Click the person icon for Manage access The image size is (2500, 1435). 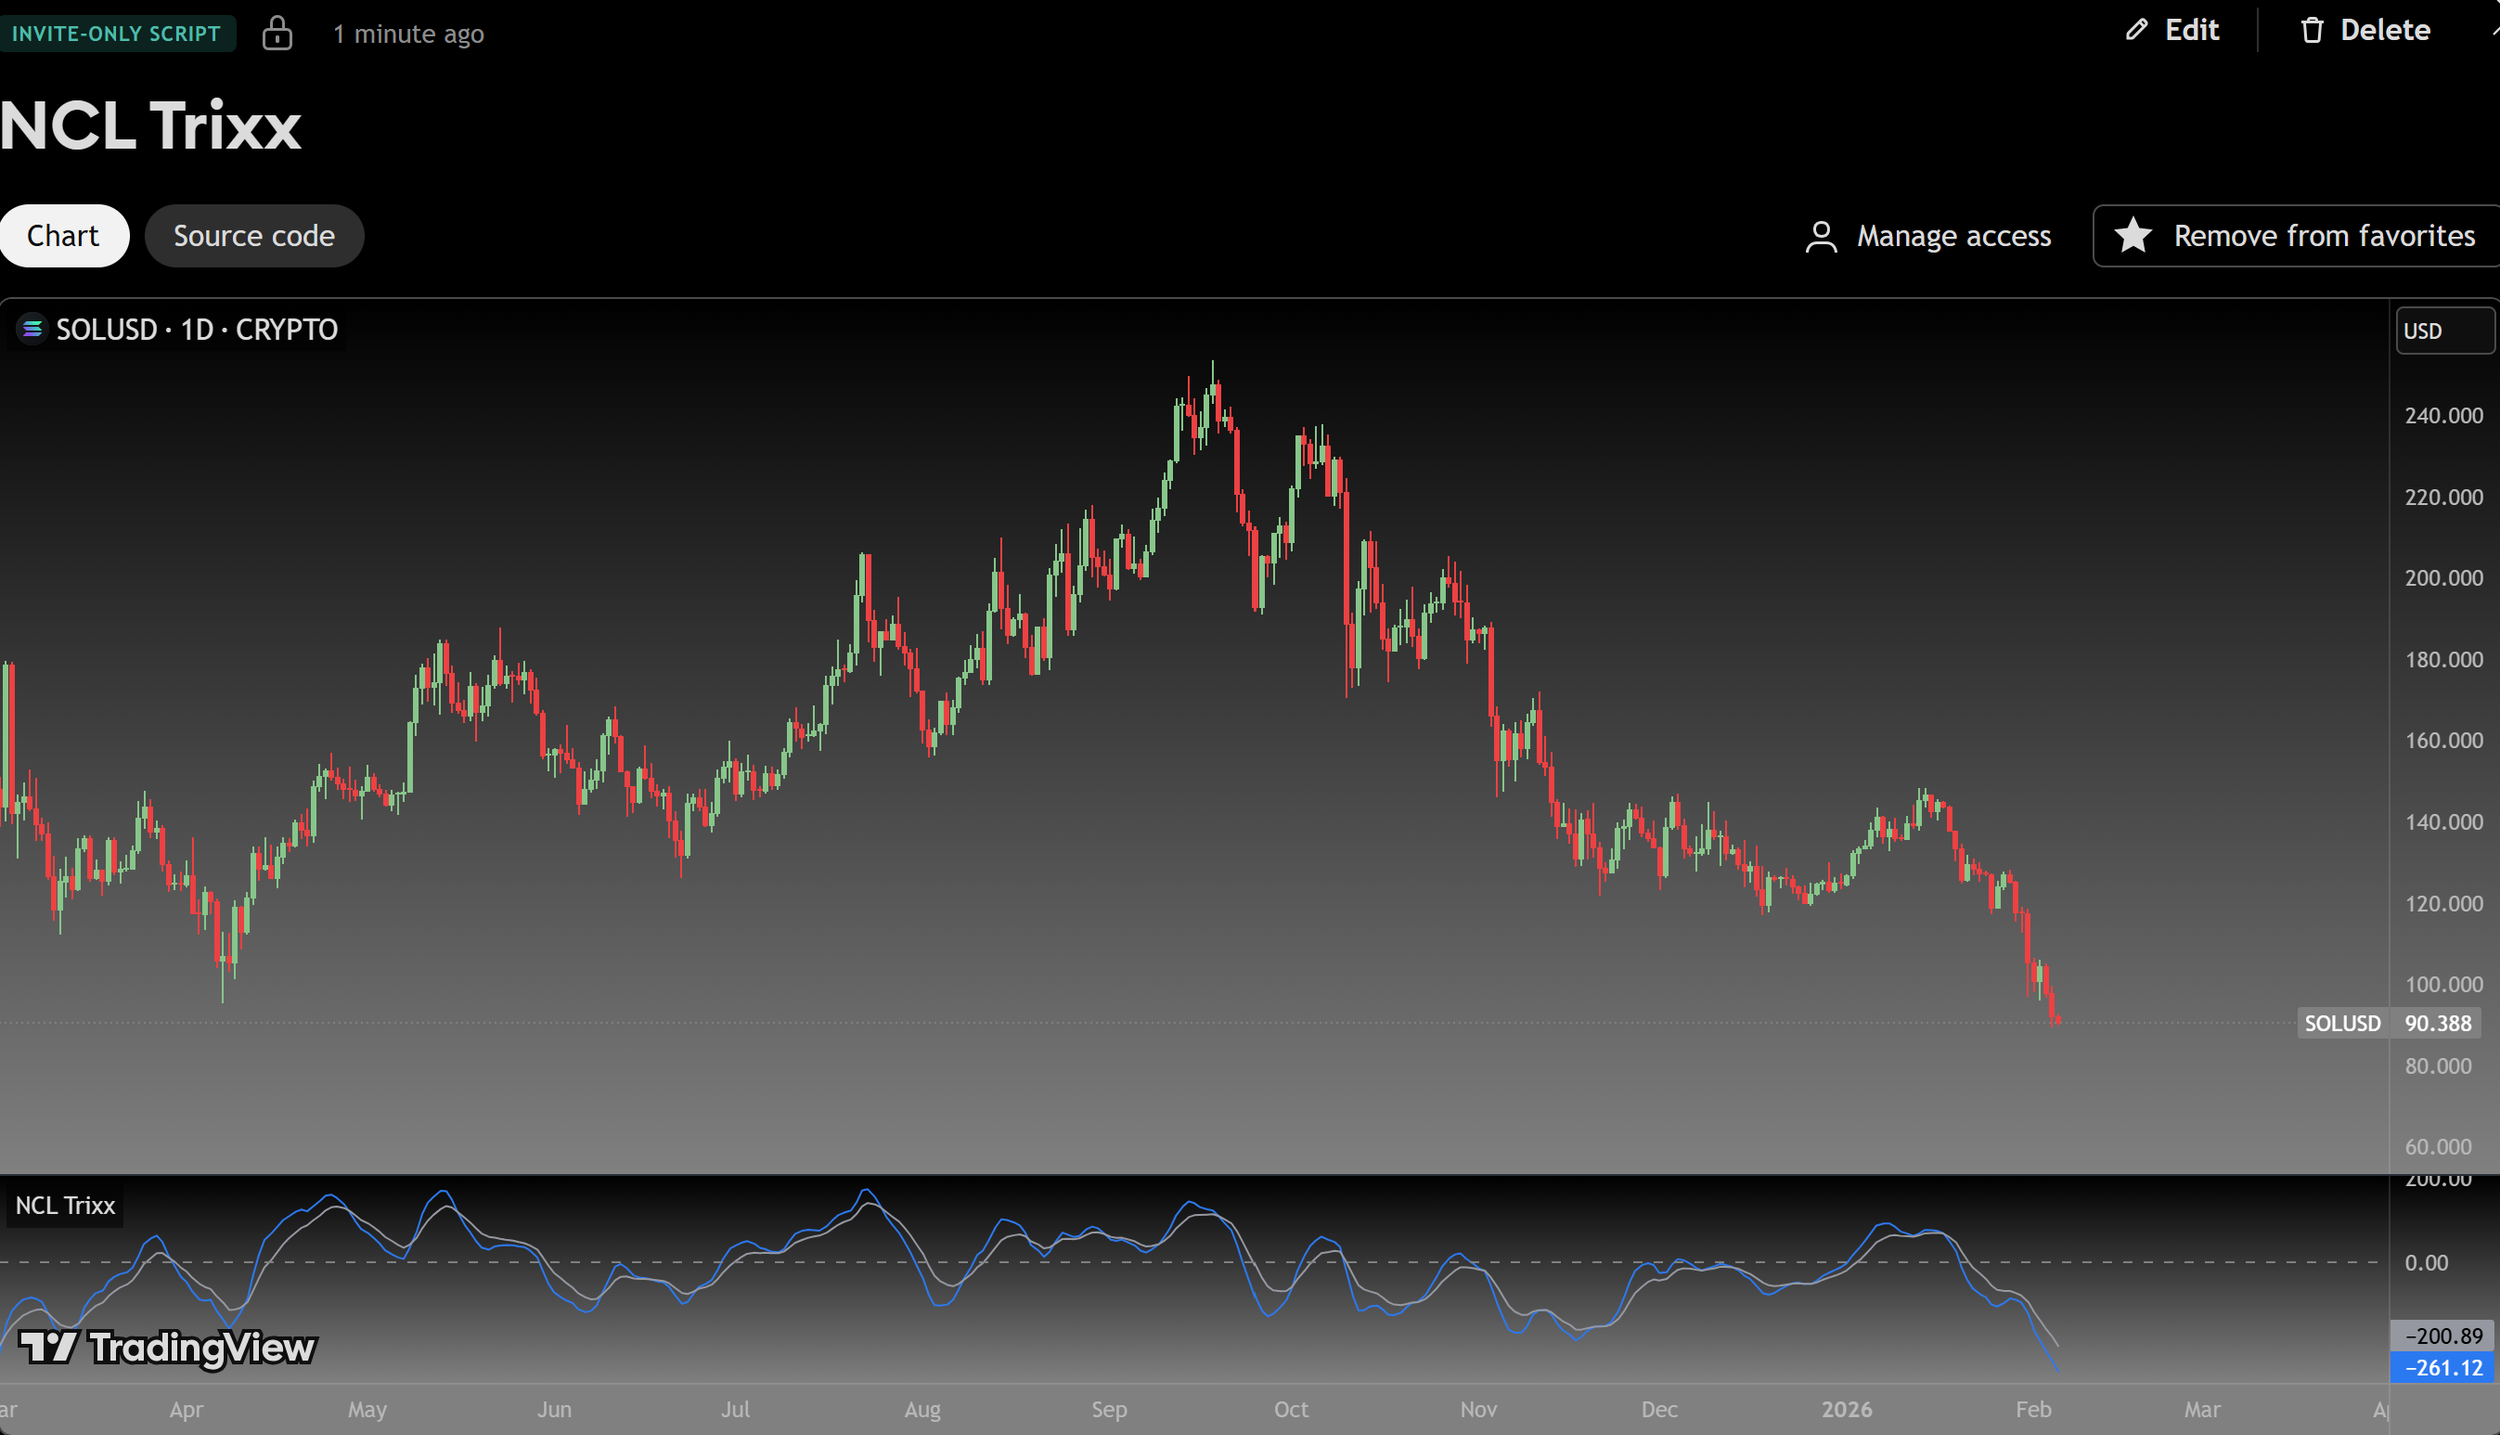click(1821, 237)
